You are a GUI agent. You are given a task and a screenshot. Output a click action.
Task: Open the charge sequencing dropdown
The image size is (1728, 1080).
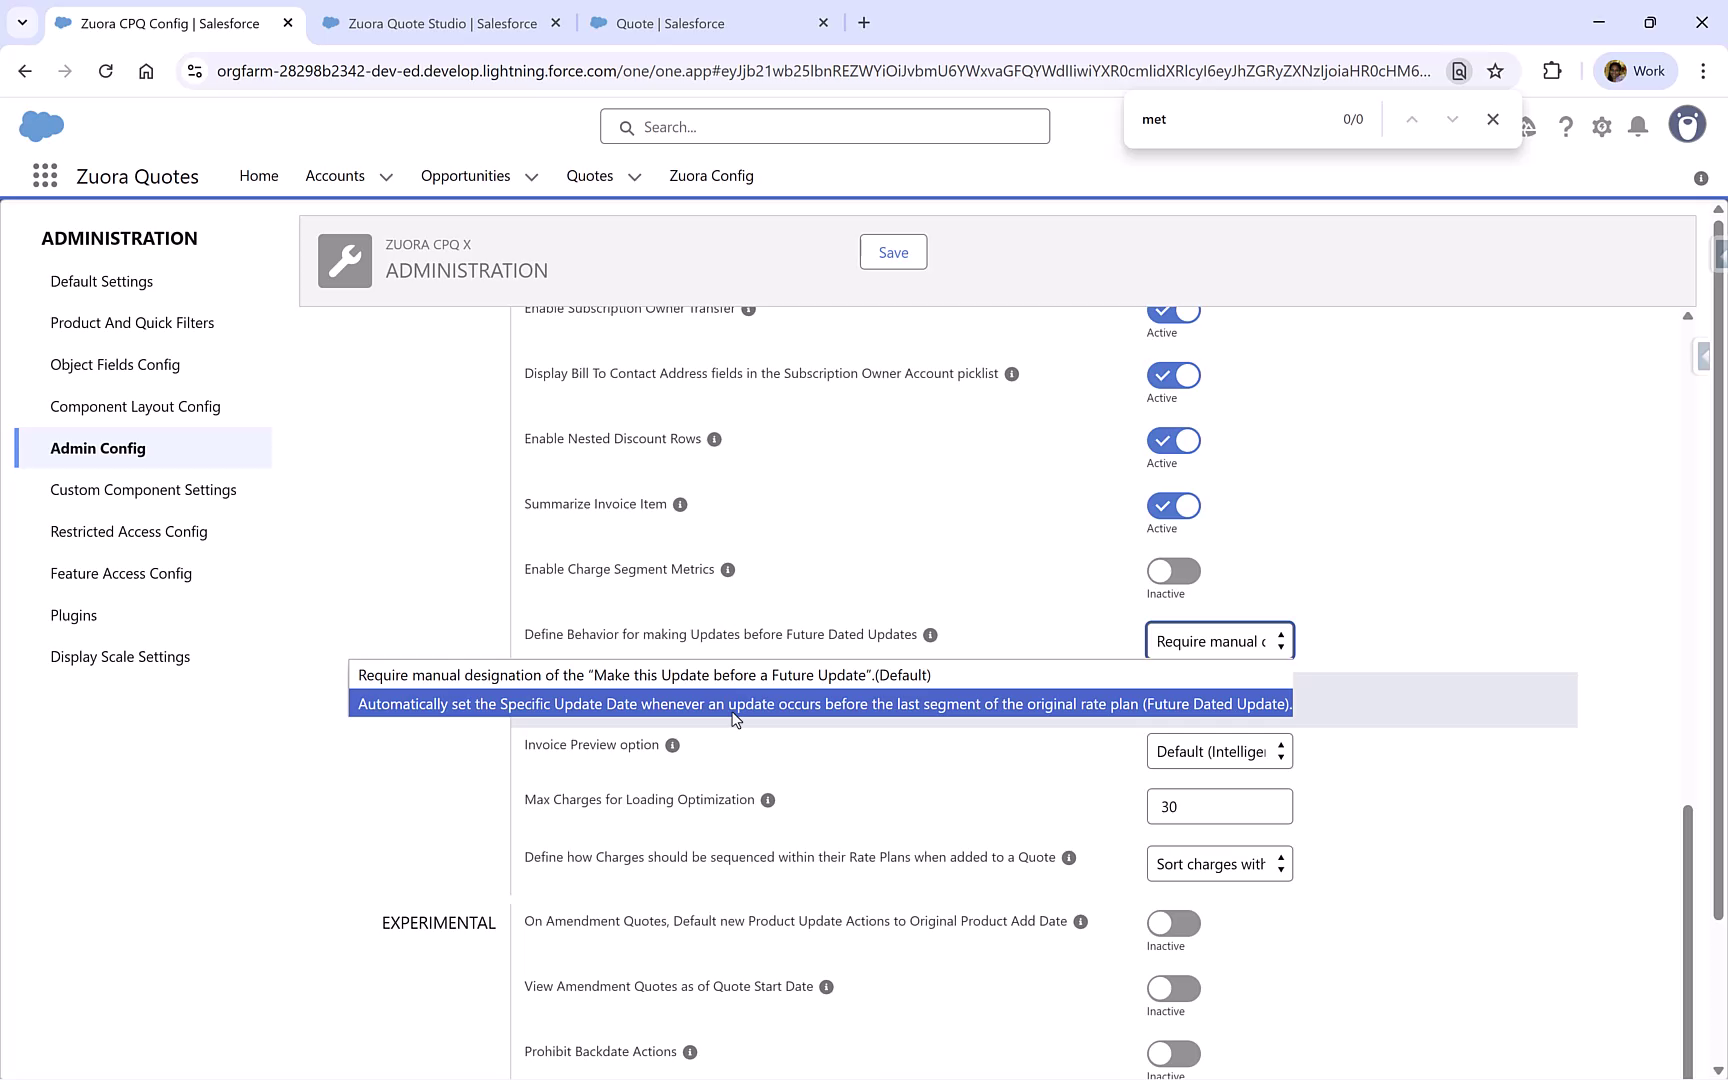1219,863
